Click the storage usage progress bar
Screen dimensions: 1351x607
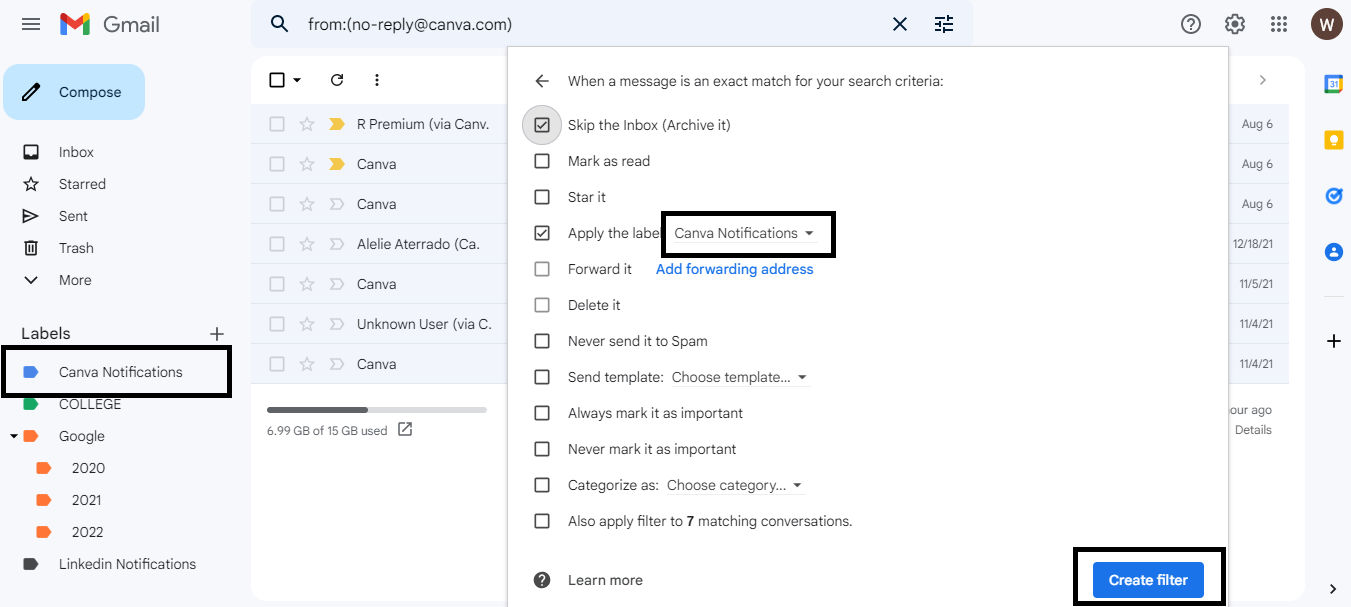[376, 410]
